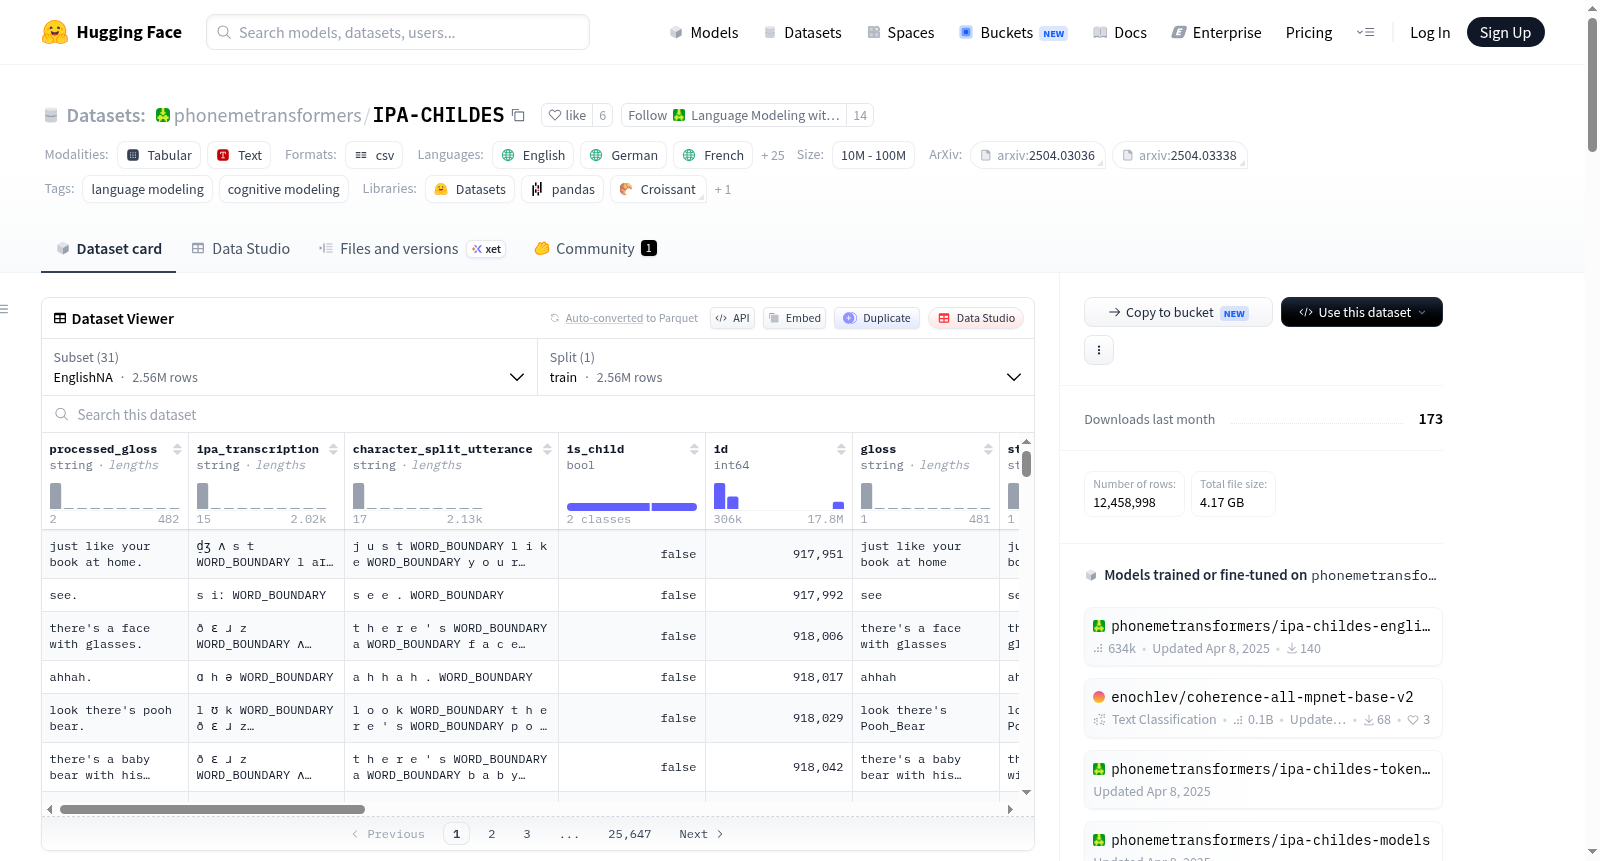Open the Dataset card tab
This screenshot has width=1600, height=861.
(x=108, y=249)
